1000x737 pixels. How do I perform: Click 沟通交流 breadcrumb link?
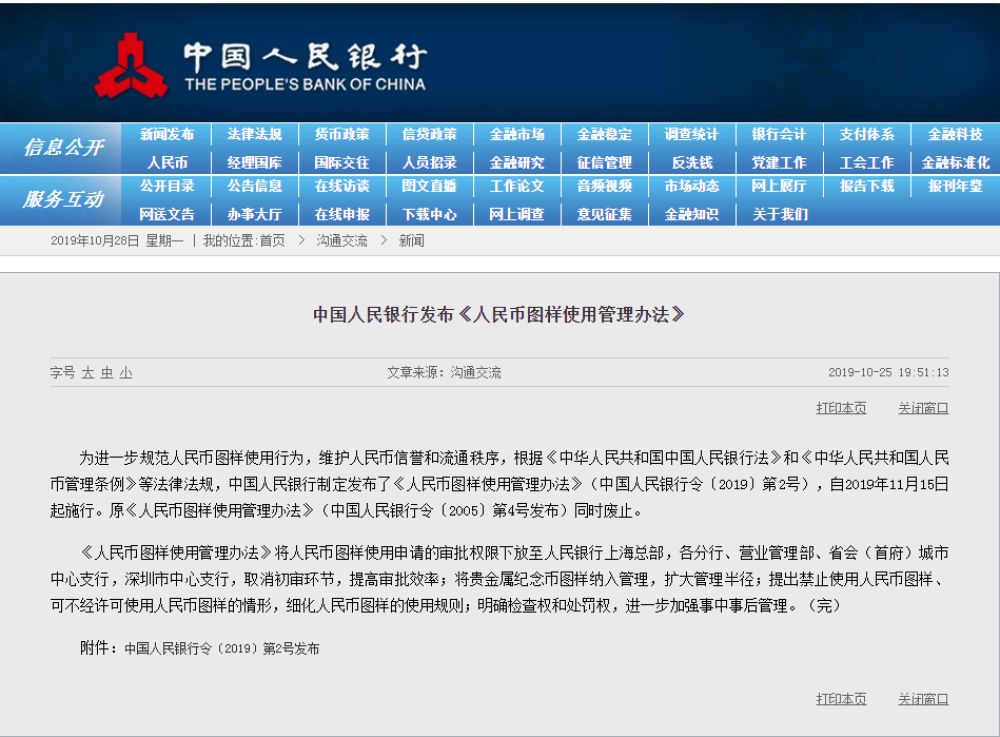[x=342, y=241]
